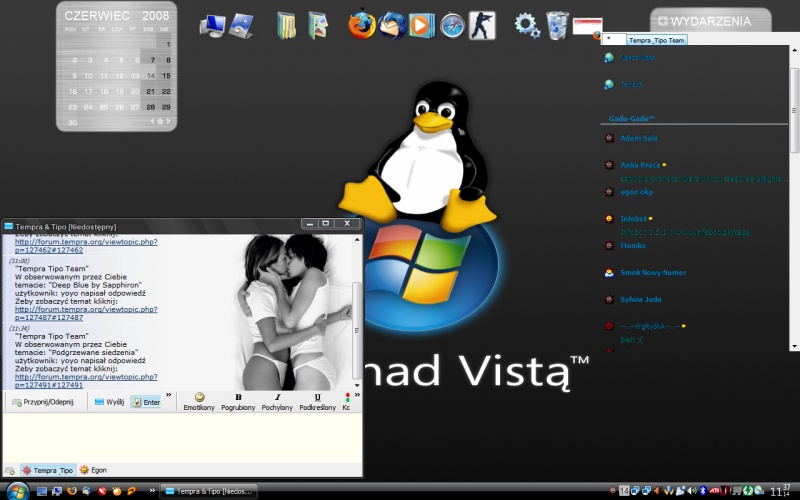
Task: Collapse the Gadu-Gadu group header
Action: [x=631, y=118]
